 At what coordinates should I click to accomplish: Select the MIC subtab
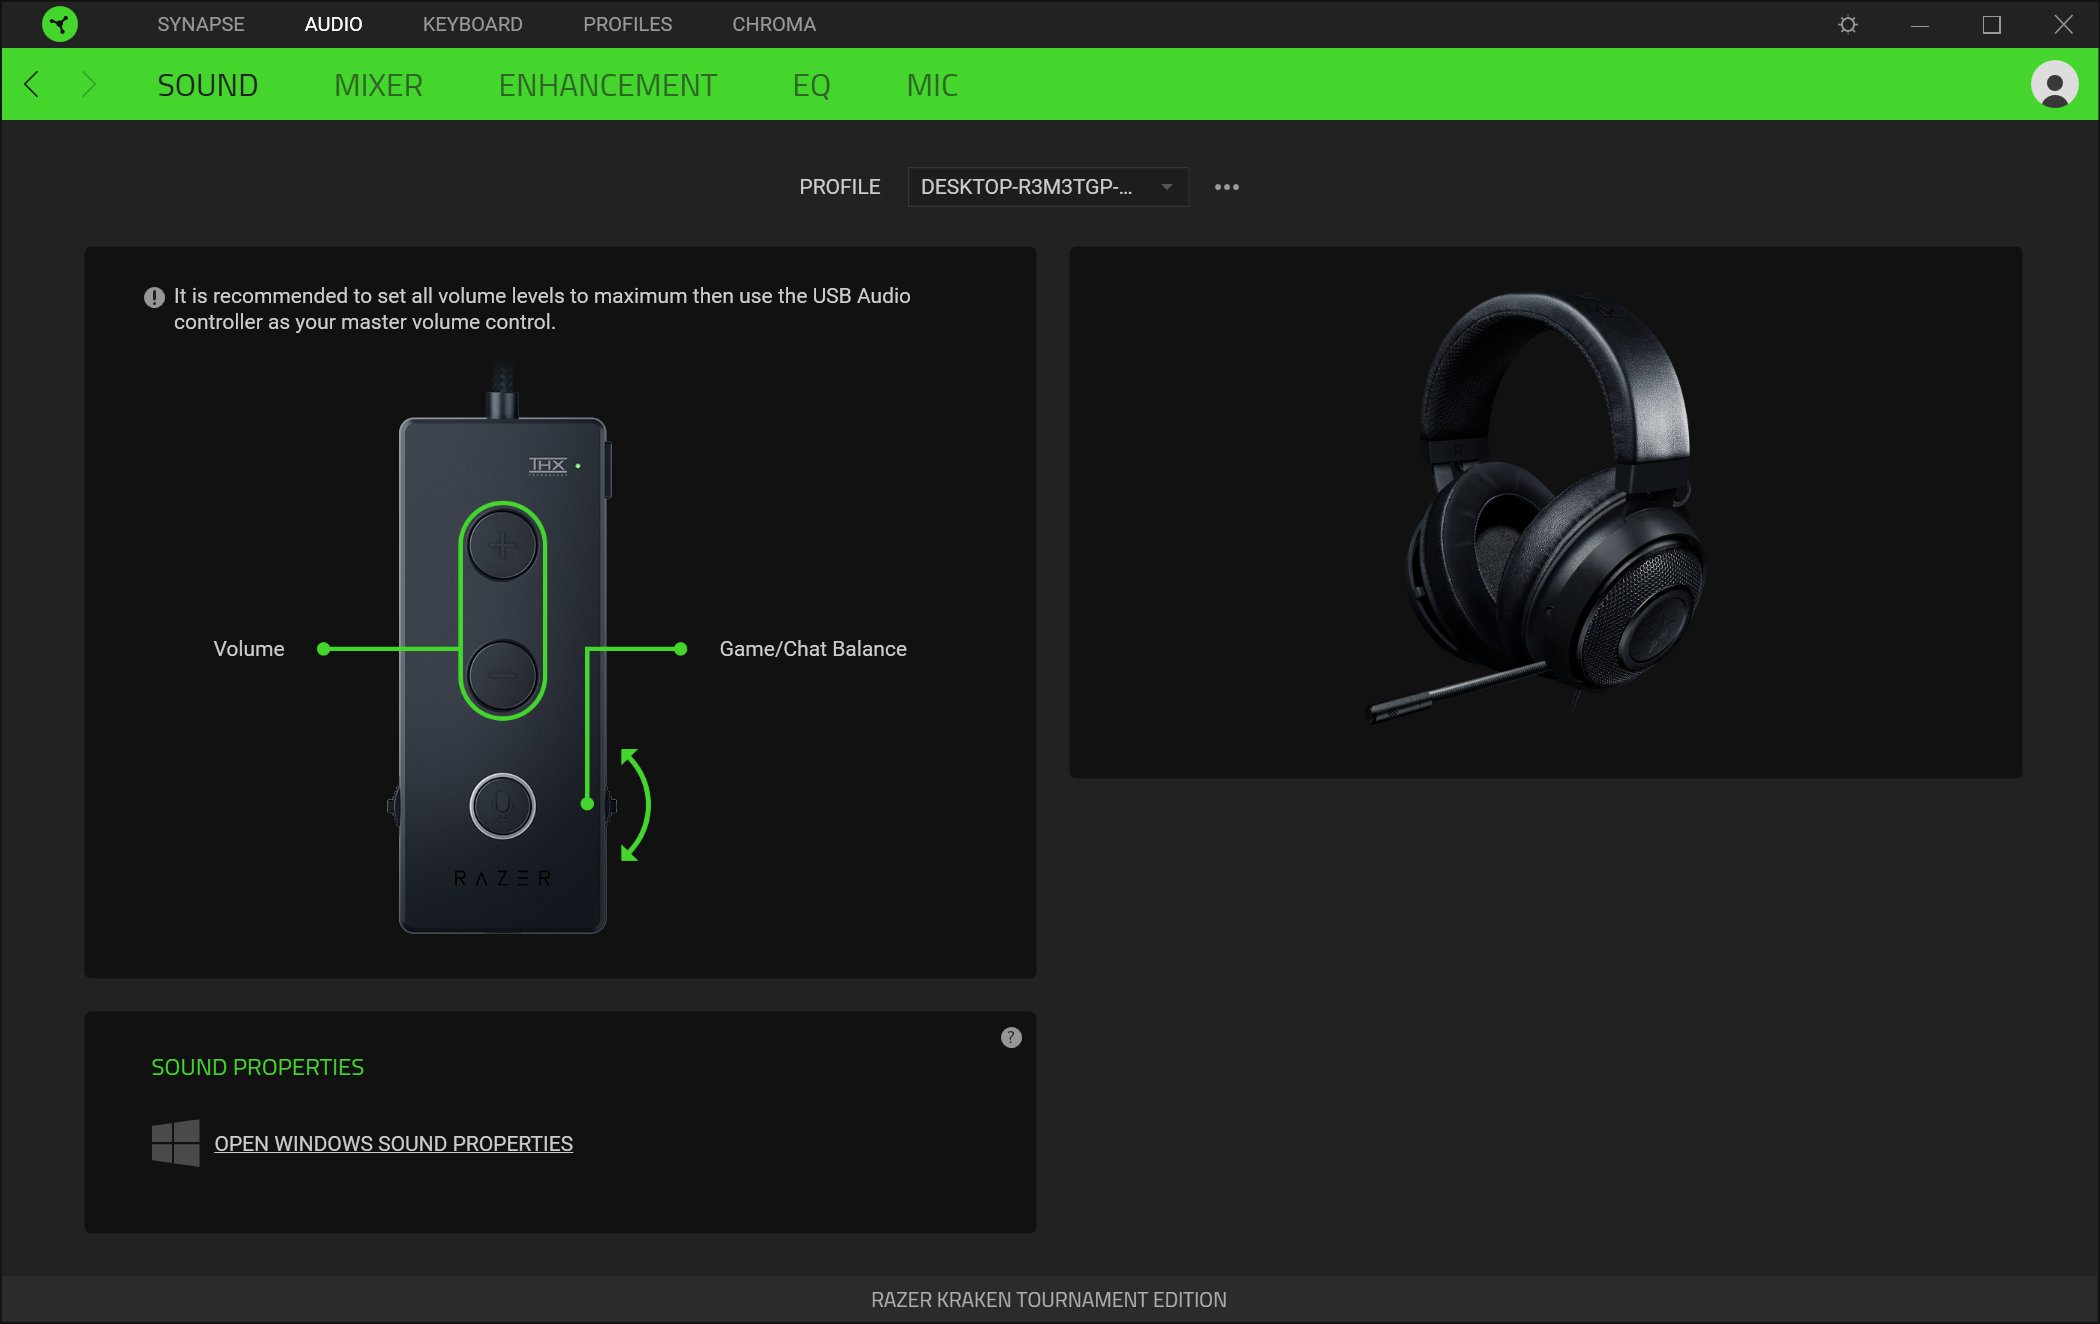tap(932, 85)
